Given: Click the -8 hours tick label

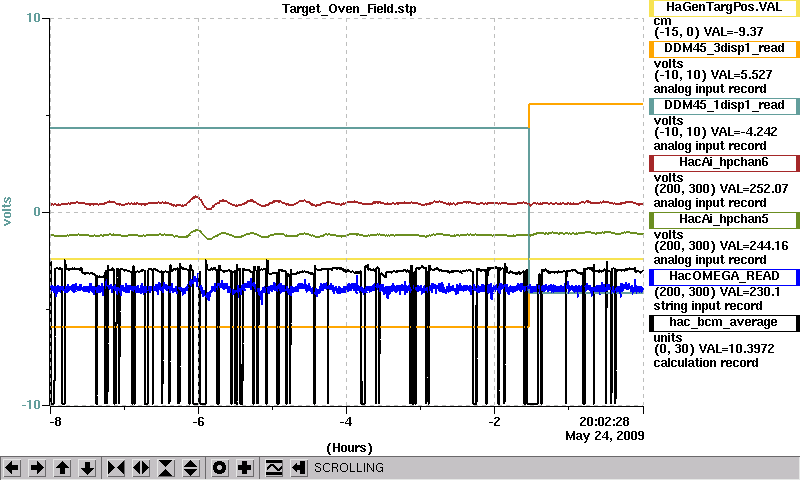Looking at the screenshot, I should pyautogui.click(x=55, y=422).
